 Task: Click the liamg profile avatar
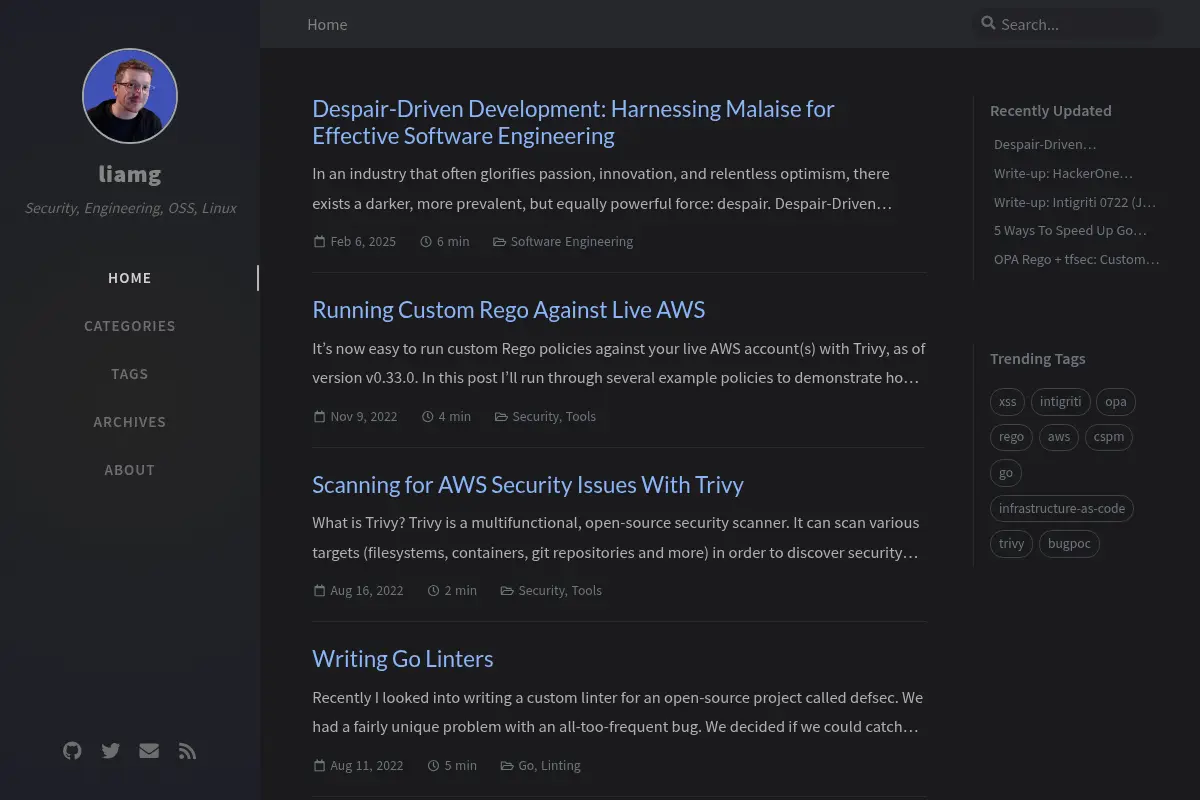(x=130, y=96)
